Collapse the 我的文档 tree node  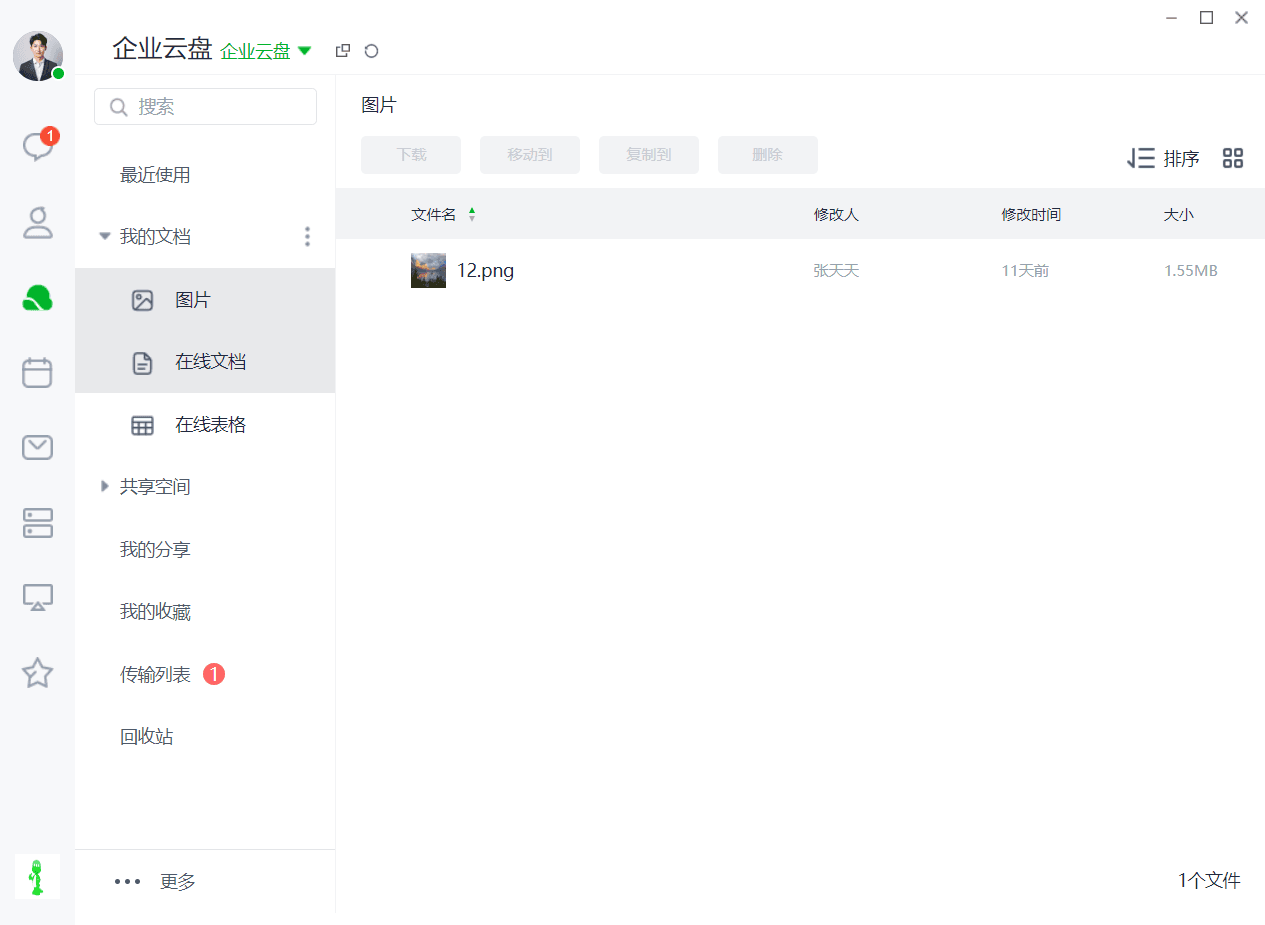[x=104, y=237]
